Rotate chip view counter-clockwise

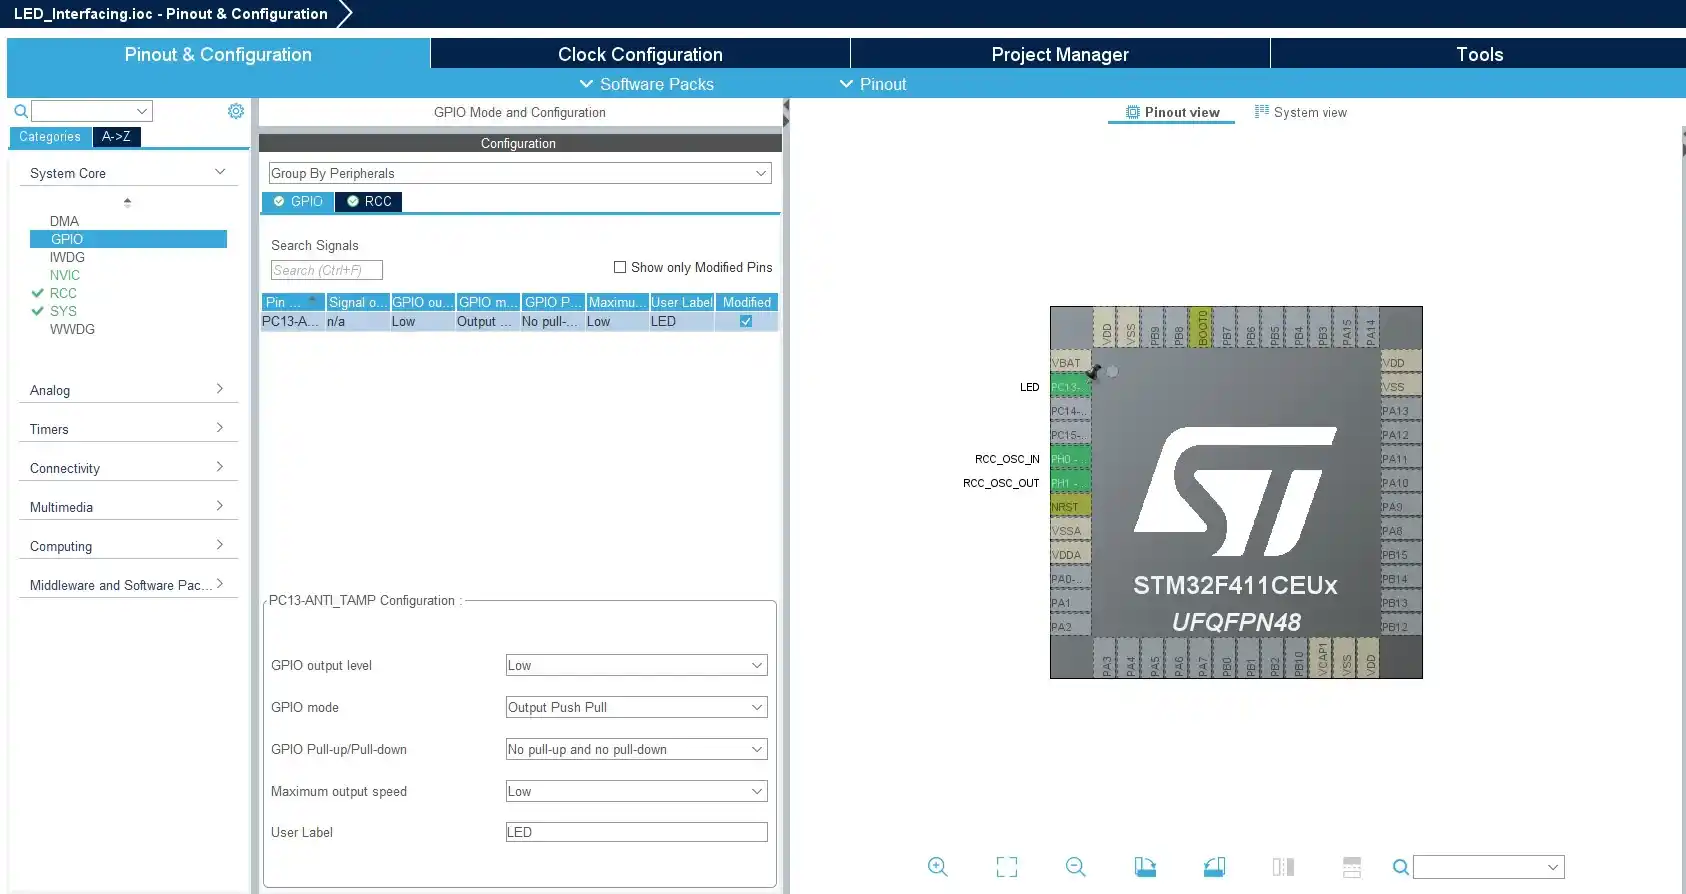coord(1214,867)
